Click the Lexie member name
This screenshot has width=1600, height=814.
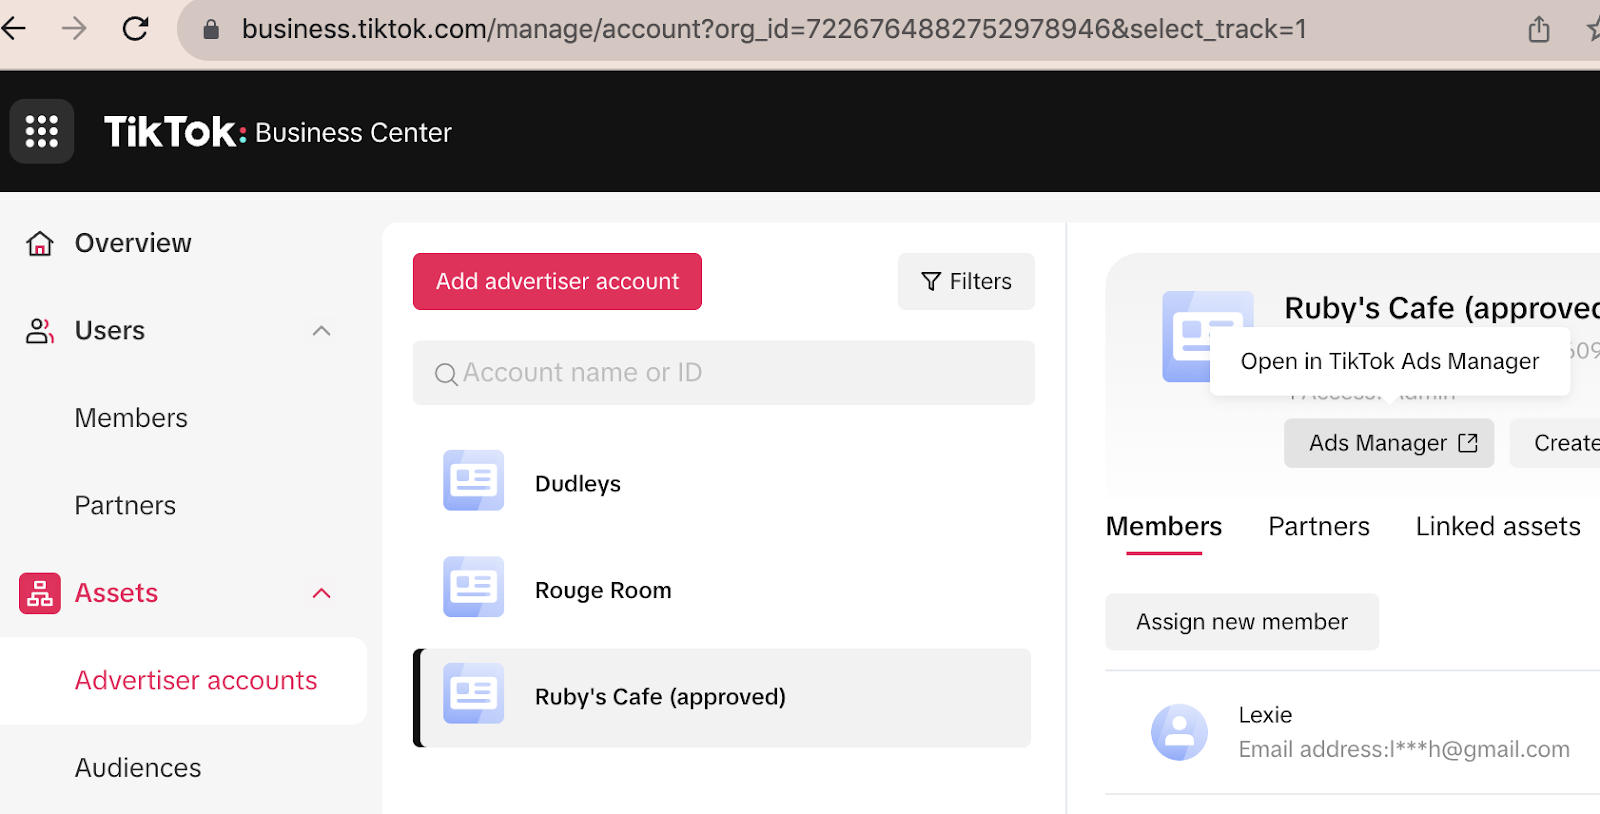pyautogui.click(x=1265, y=715)
